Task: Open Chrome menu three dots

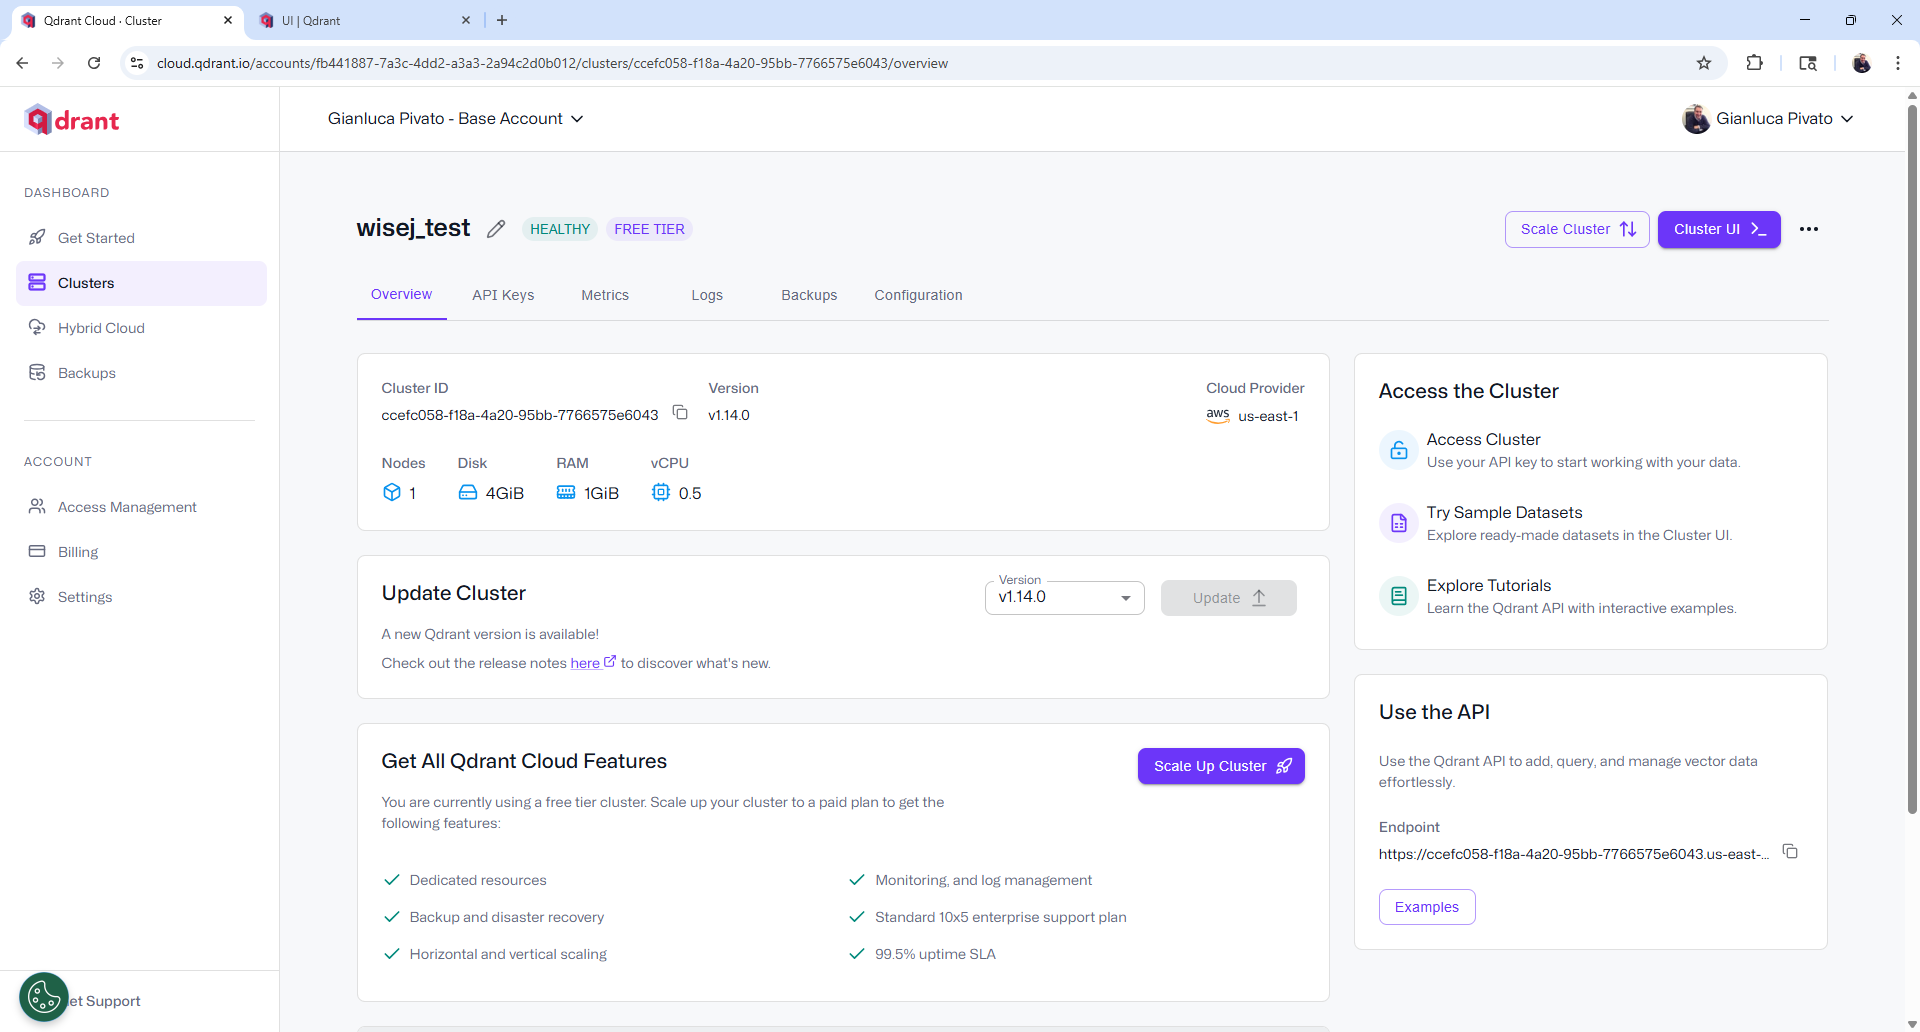Action: (x=1898, y=63)
